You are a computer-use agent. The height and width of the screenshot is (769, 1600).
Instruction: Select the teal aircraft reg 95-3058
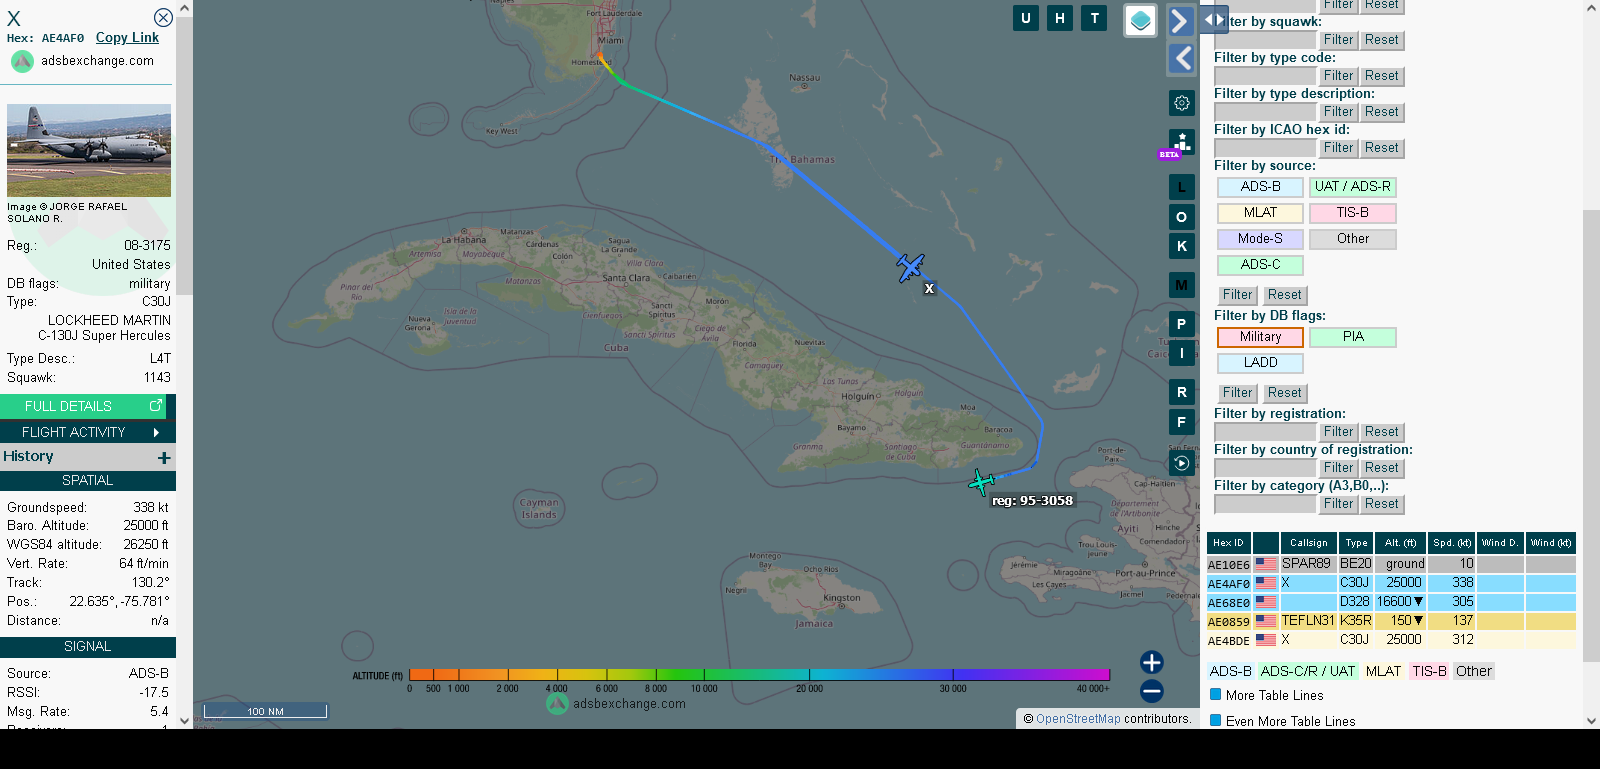[x=982, y=483]
